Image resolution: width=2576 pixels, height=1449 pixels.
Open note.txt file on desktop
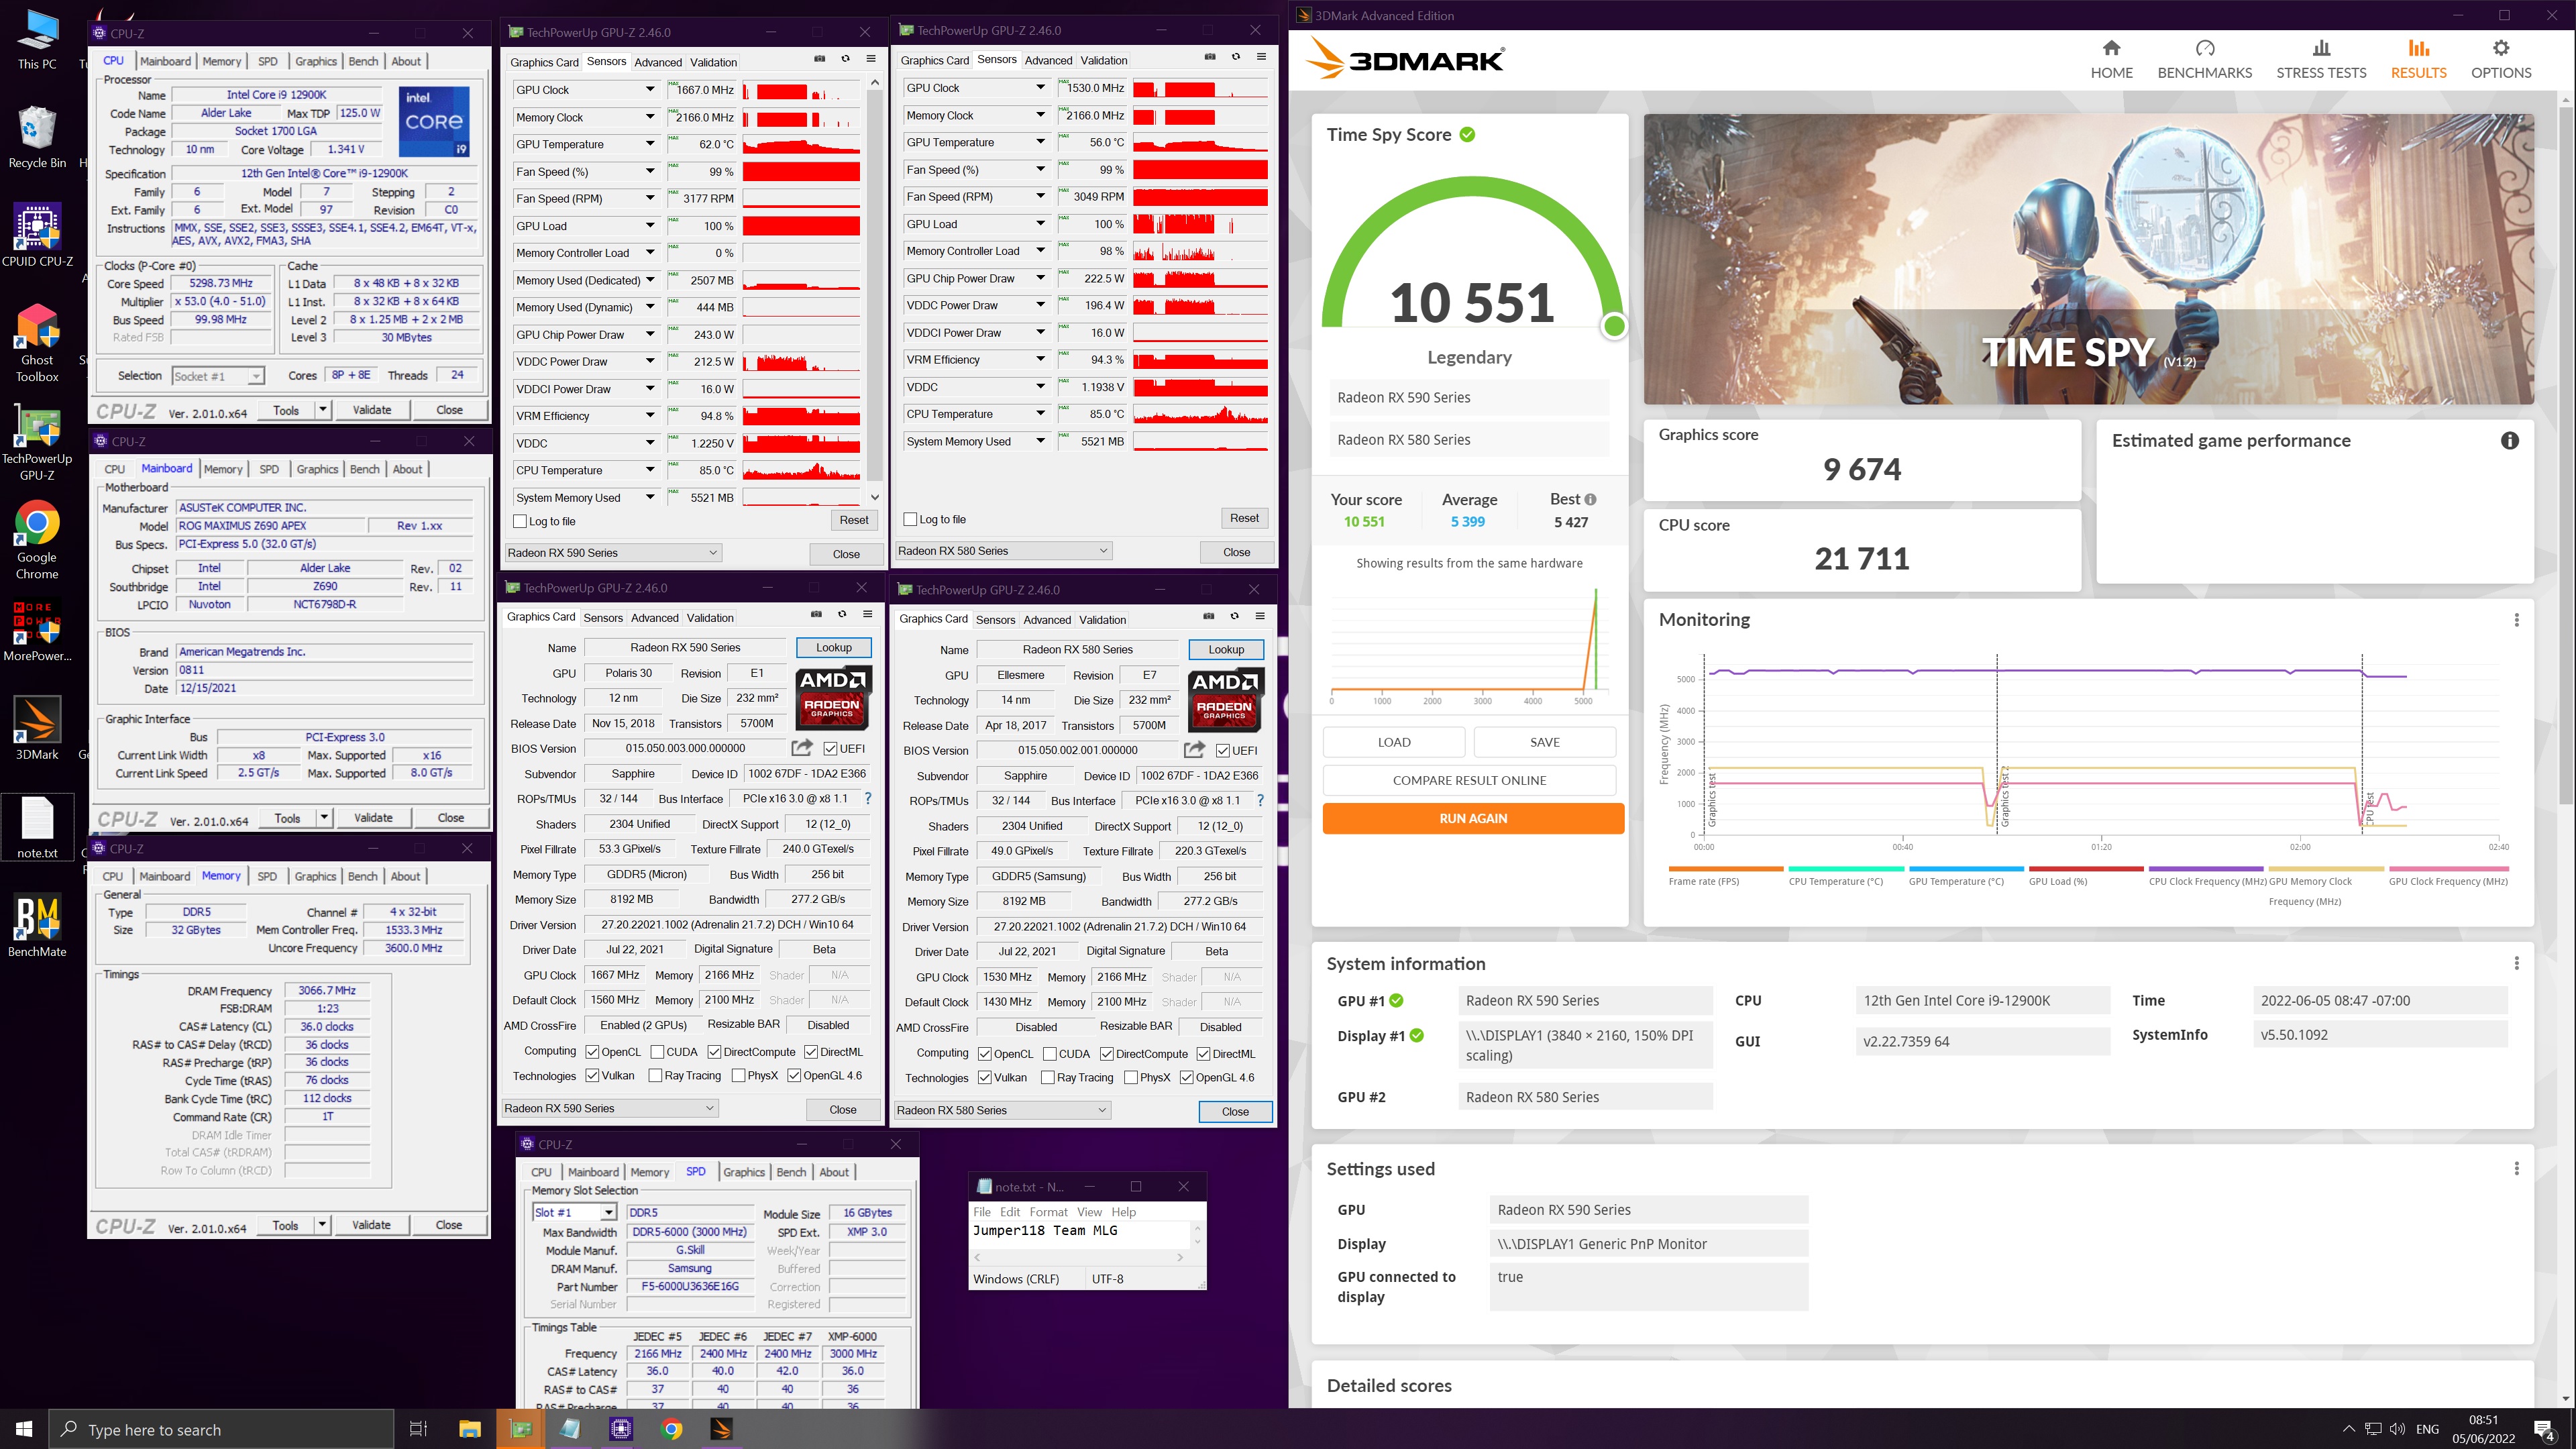click(x=37, y=828)
